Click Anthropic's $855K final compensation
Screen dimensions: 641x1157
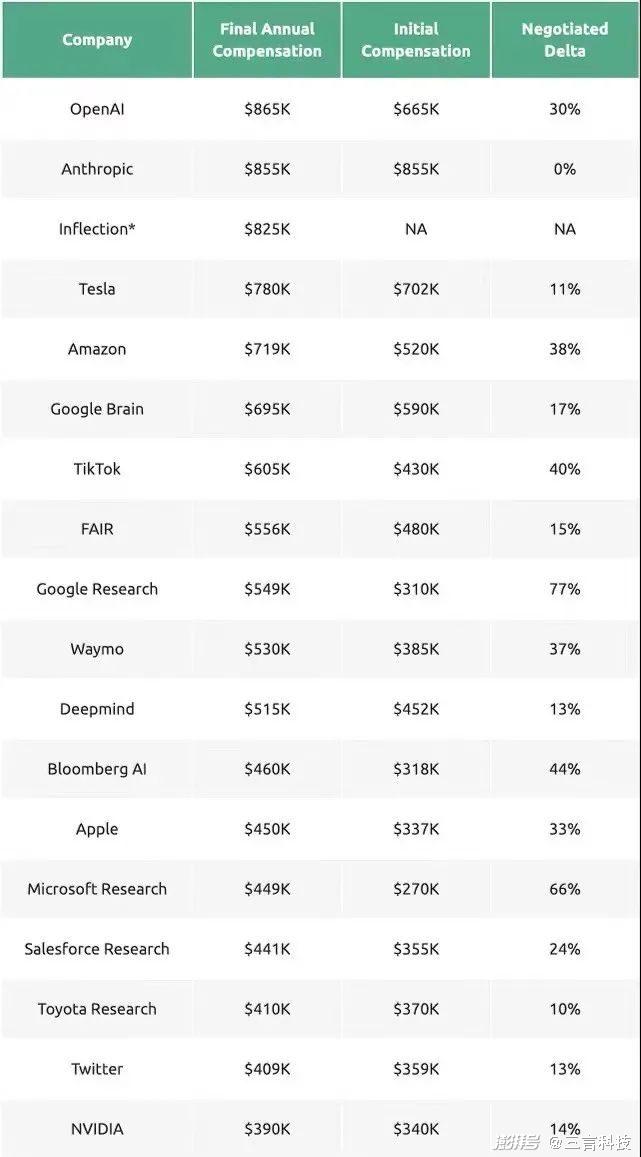click(x=267, y=169)
